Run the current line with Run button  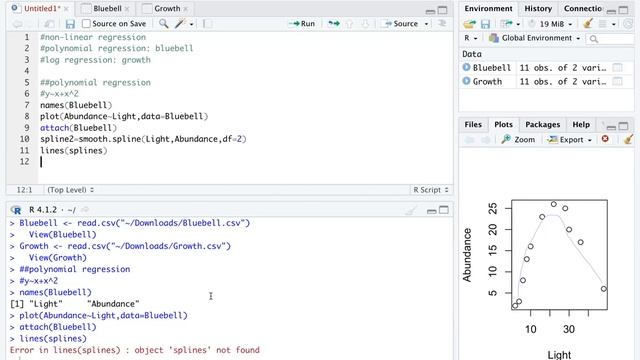click(x=302, y=24)
